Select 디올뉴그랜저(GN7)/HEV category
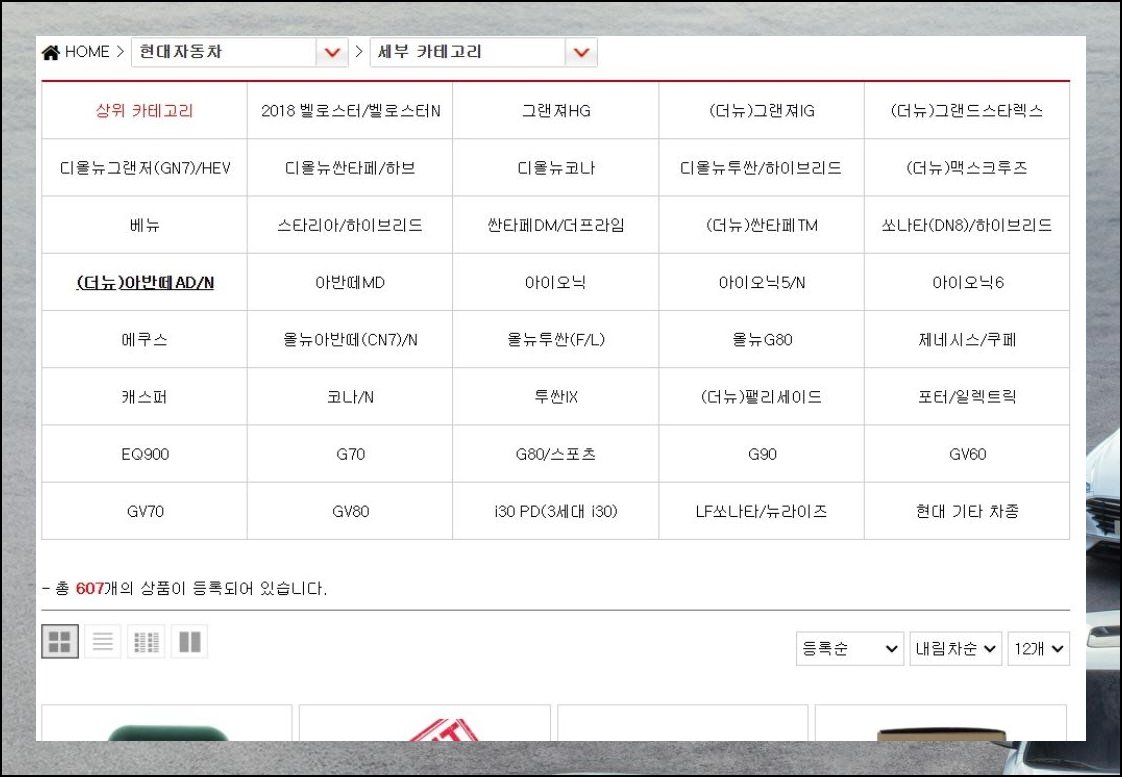This screenshot has height=777, width=1122. [x=145, y=168]
